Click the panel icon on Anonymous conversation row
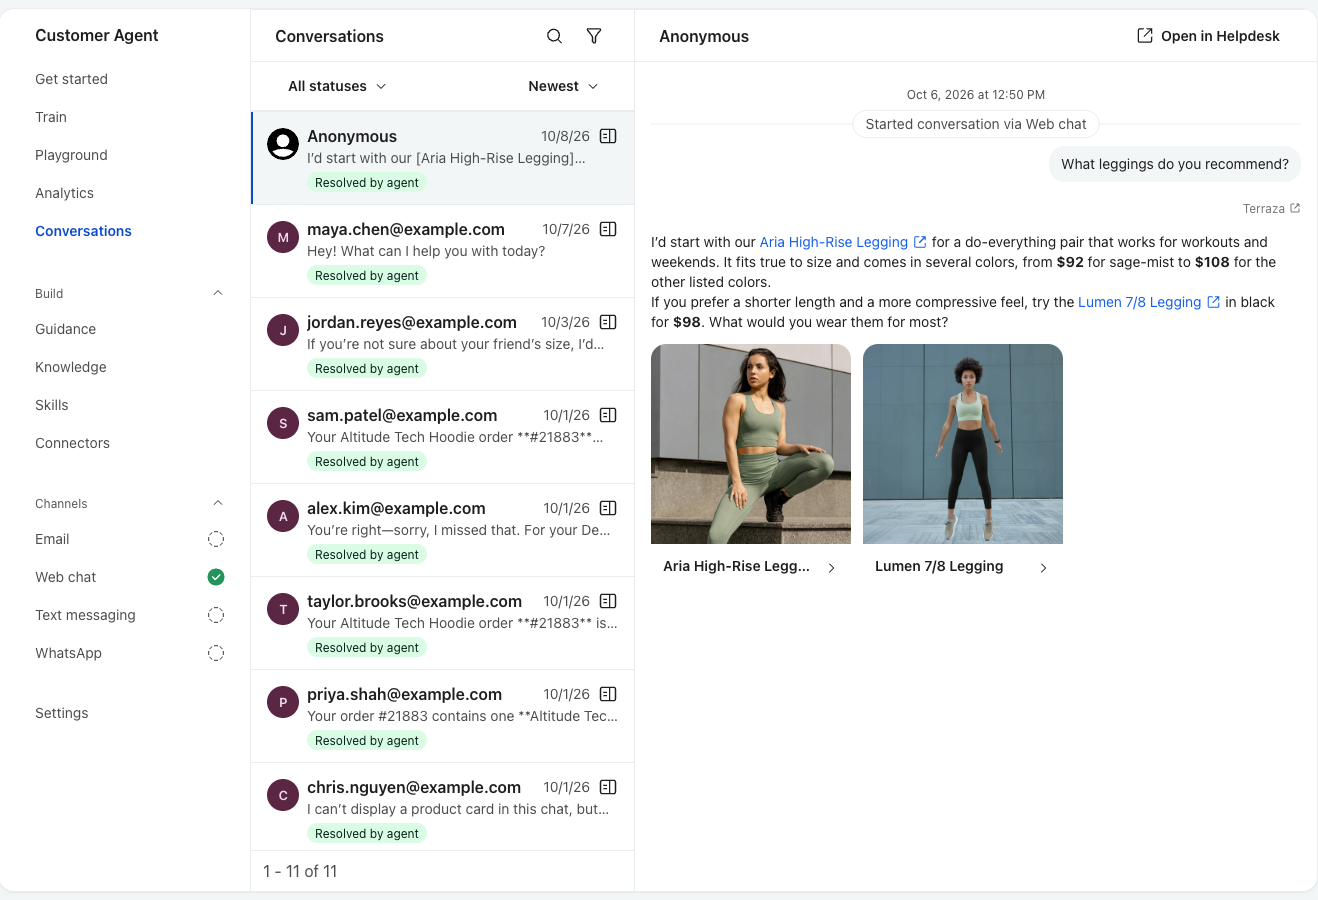 pyautogui.click(x=608, y=136)
